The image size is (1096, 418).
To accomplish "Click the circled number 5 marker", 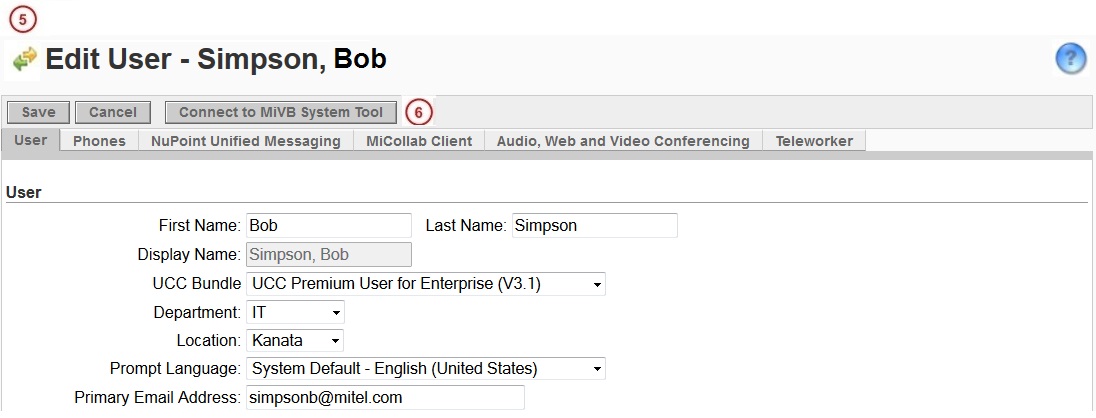I will 23,20.
